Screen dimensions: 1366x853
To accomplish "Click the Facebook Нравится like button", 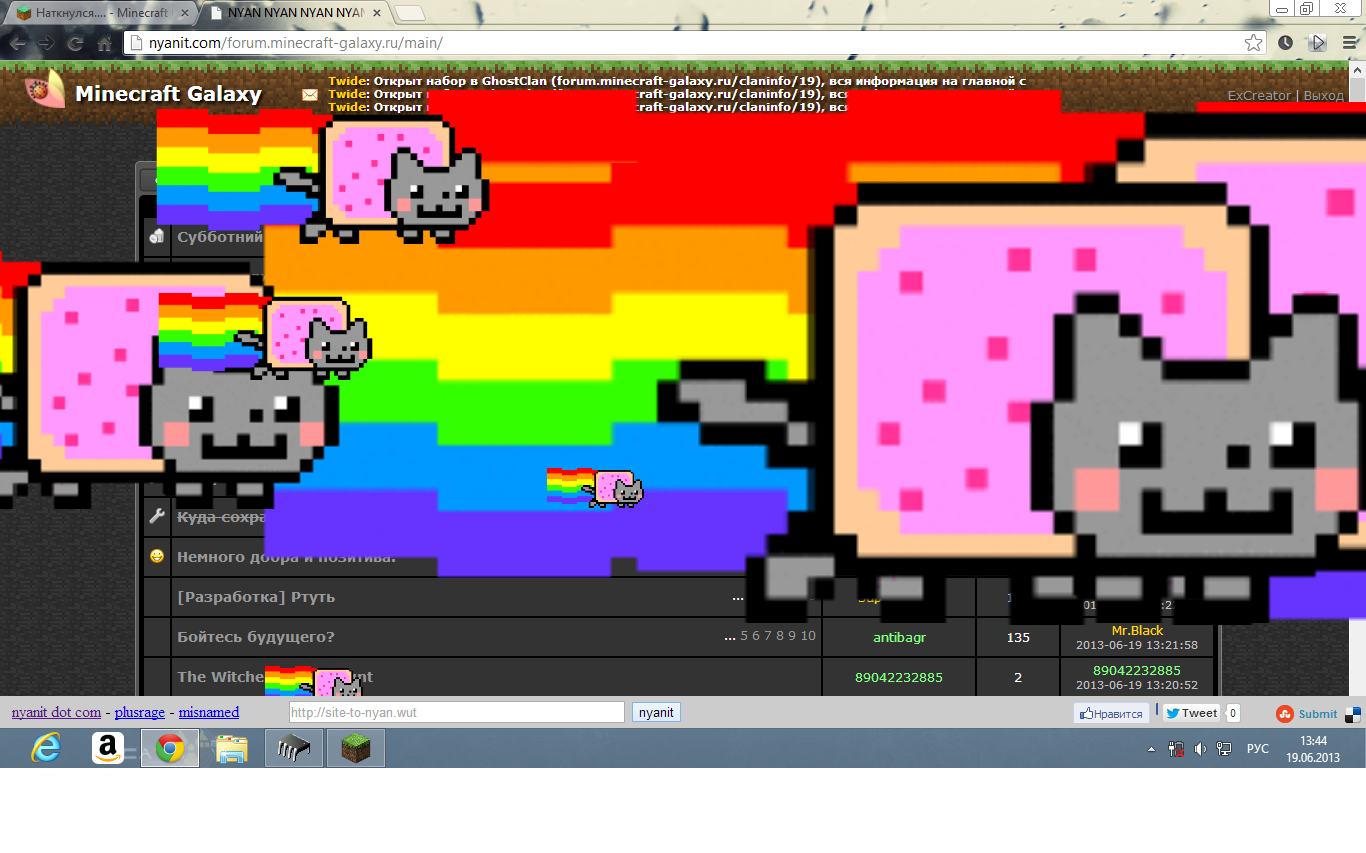I will (x=1110, y=713).
